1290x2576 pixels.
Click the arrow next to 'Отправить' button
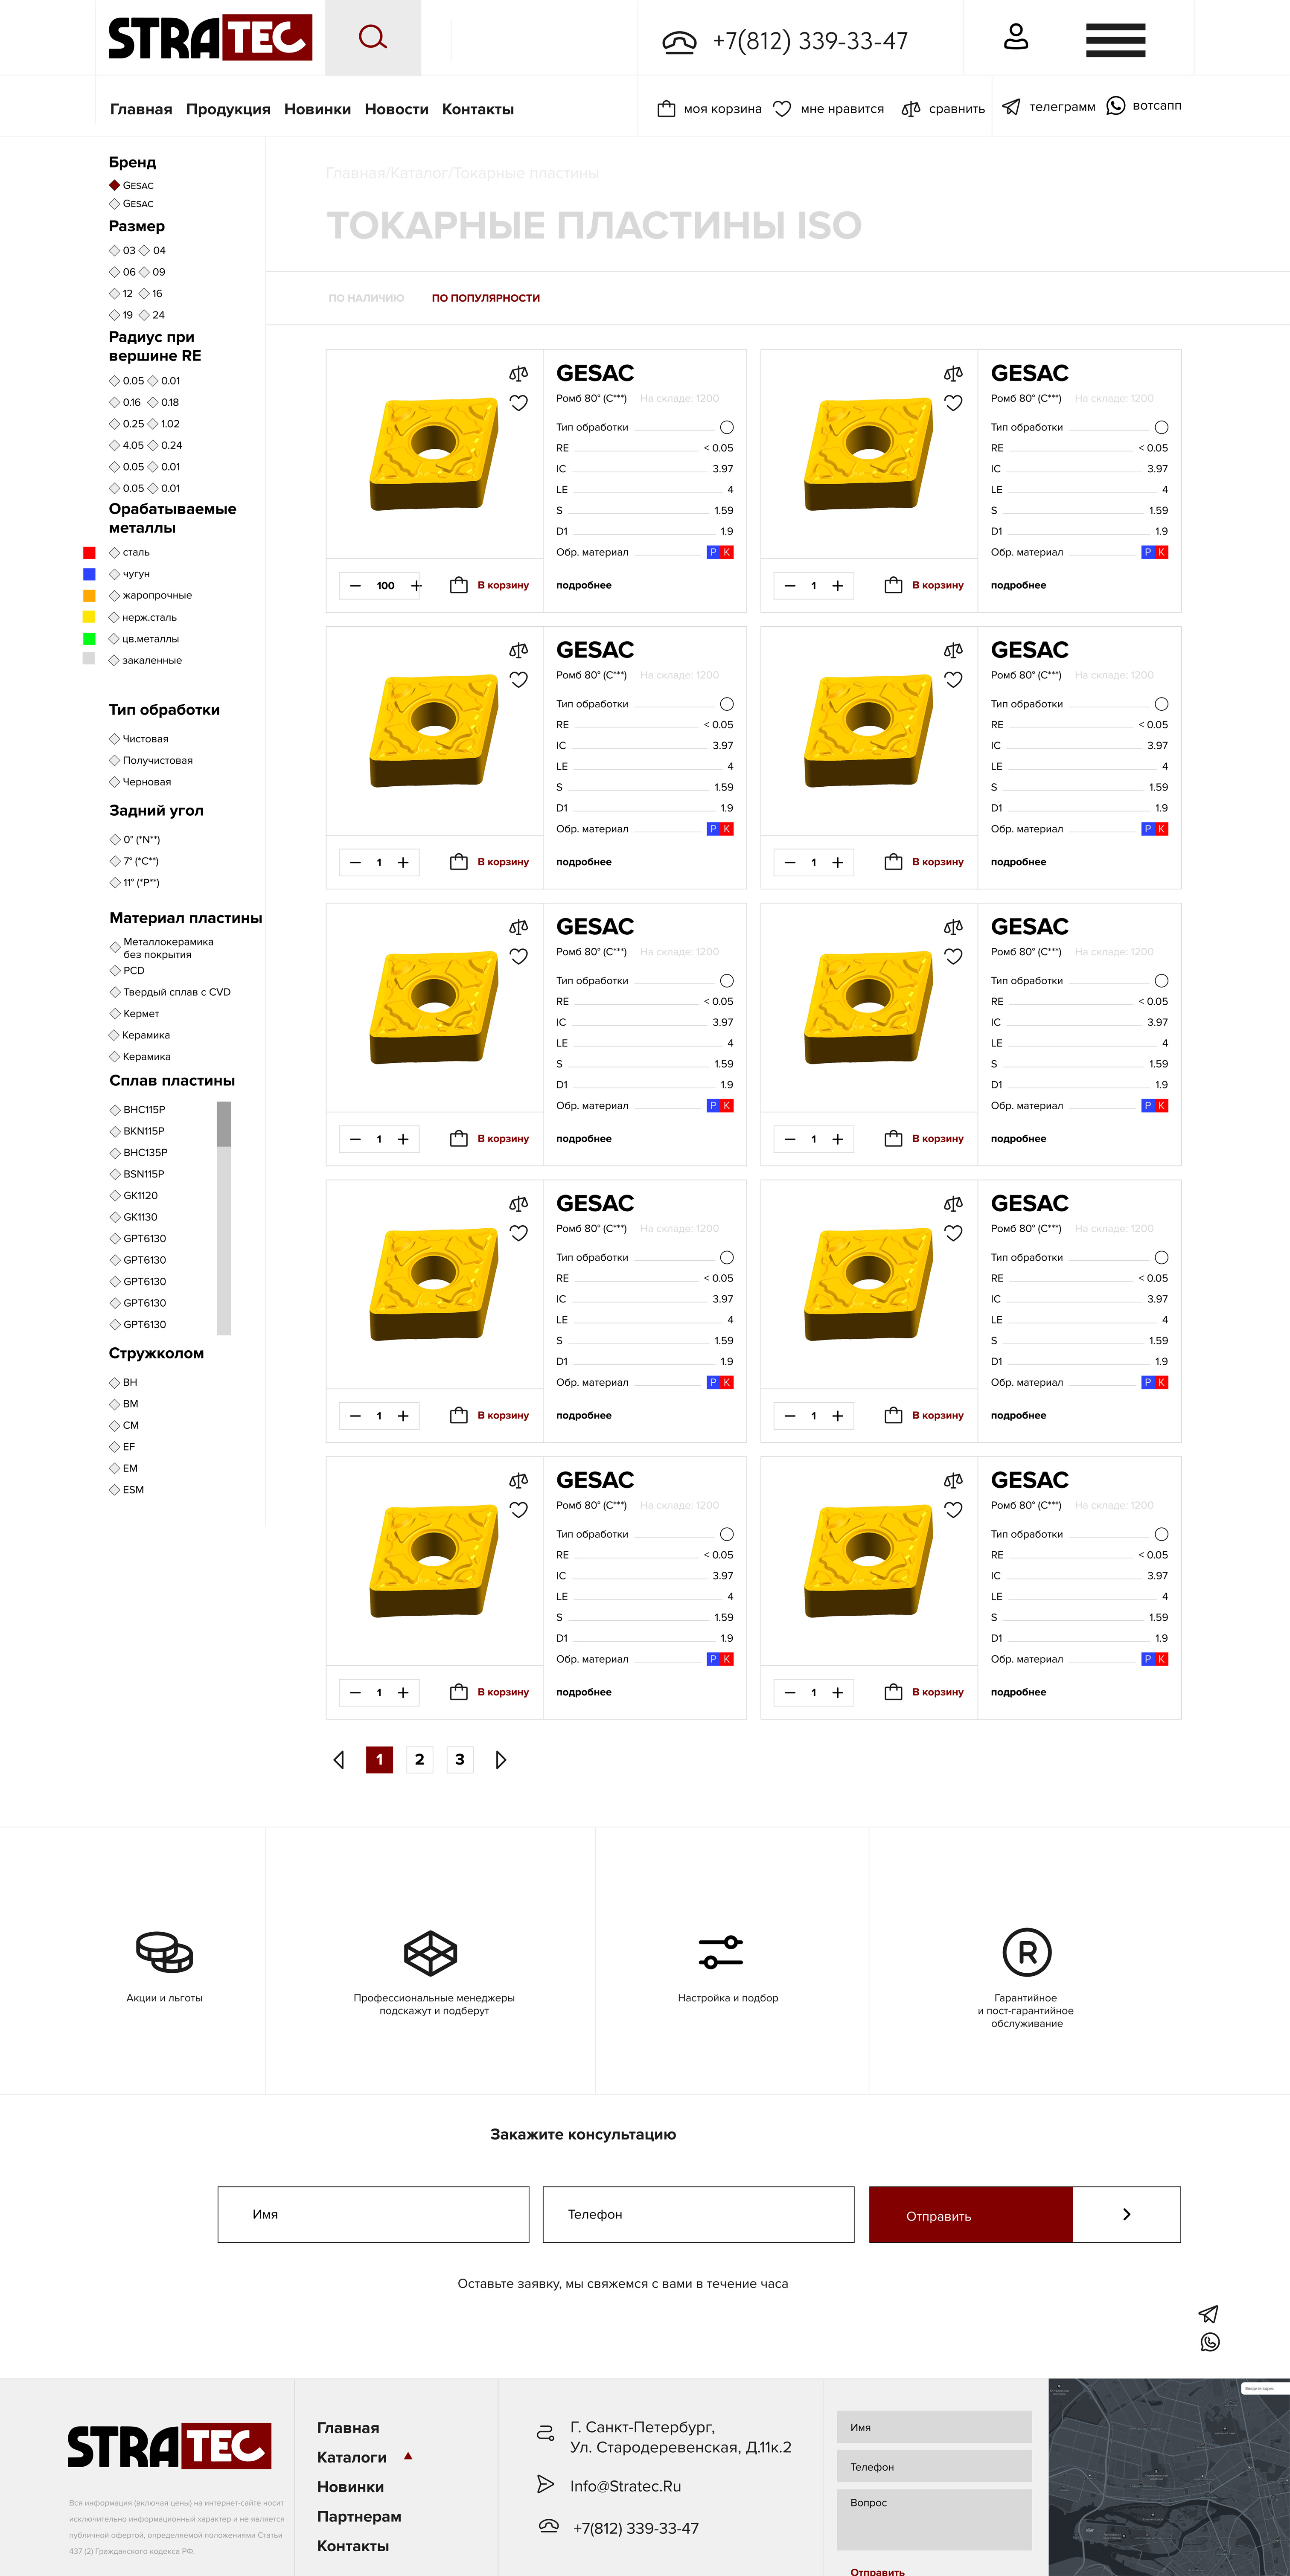1126,2214
